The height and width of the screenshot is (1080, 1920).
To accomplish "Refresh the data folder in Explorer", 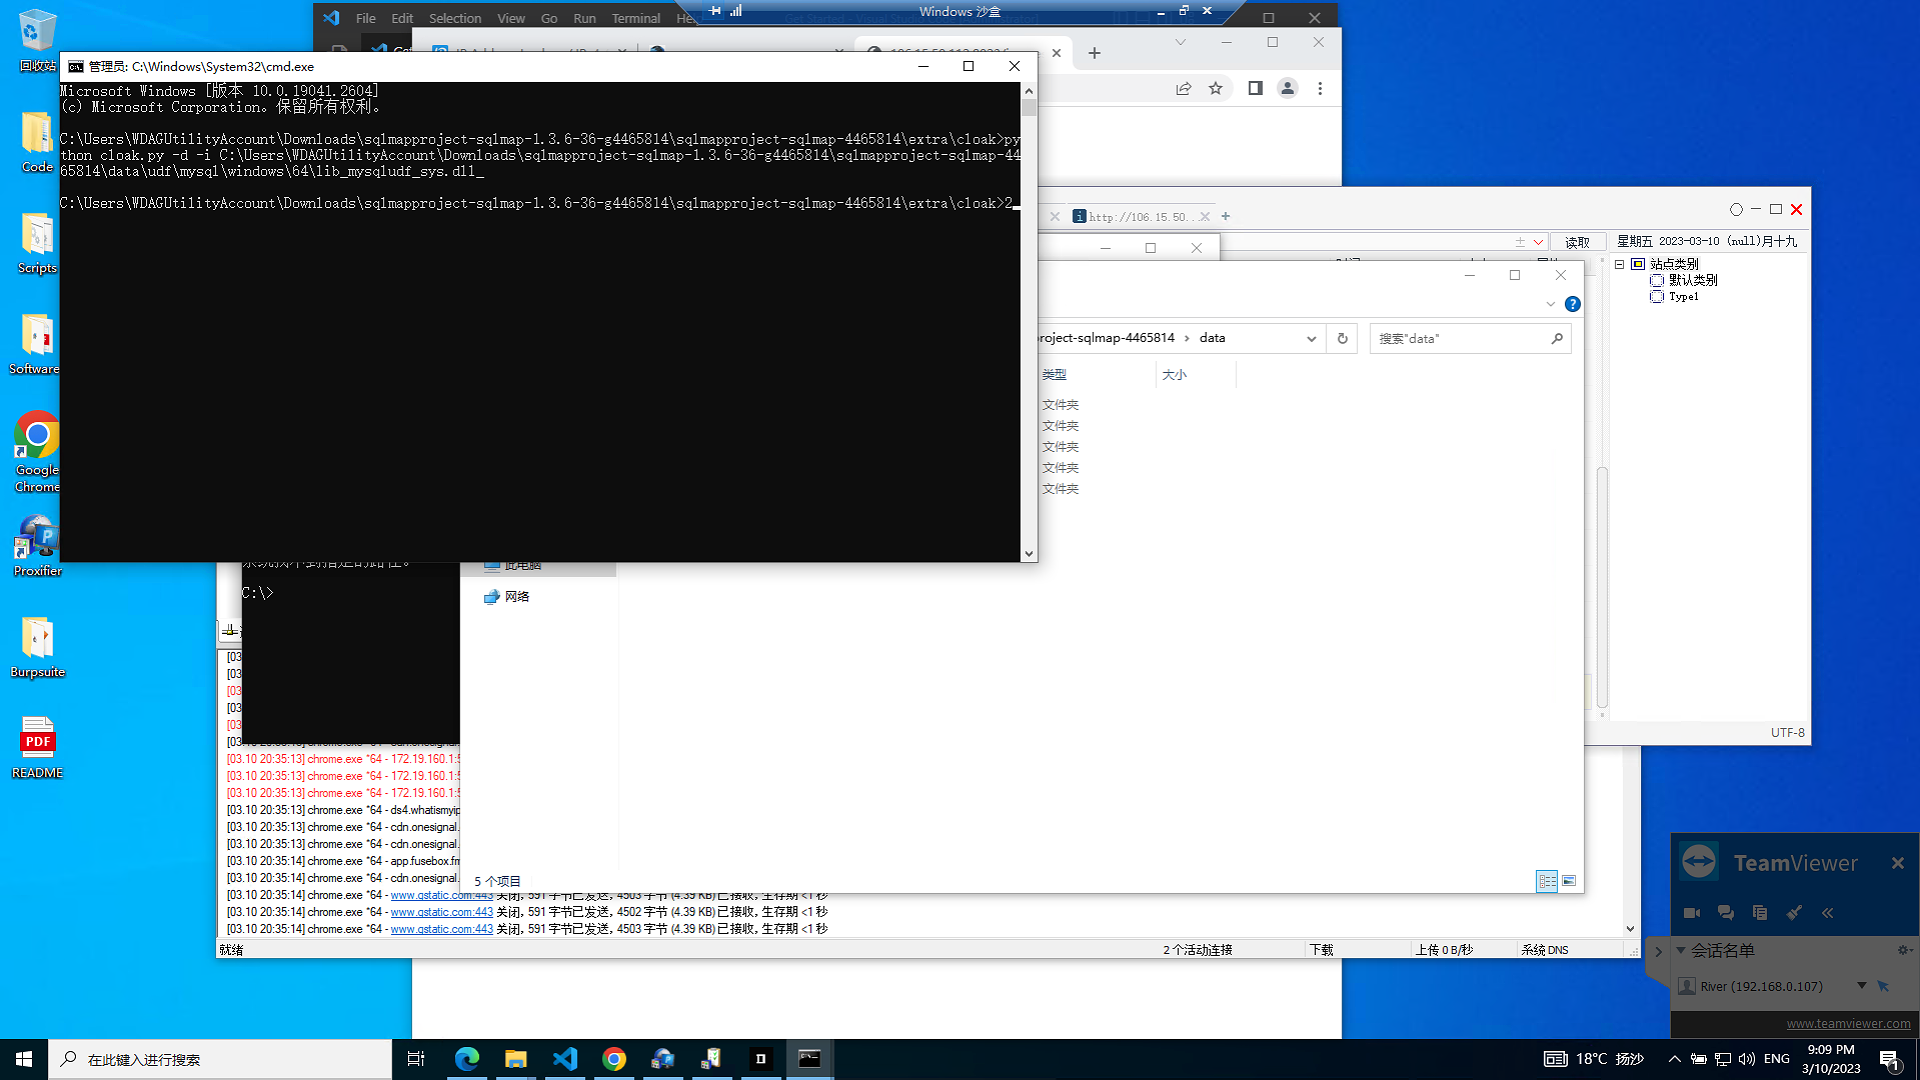I will 1343,338.
